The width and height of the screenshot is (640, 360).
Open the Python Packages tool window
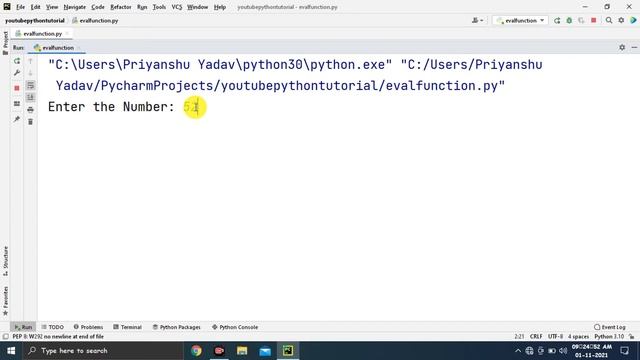point(176,327)
